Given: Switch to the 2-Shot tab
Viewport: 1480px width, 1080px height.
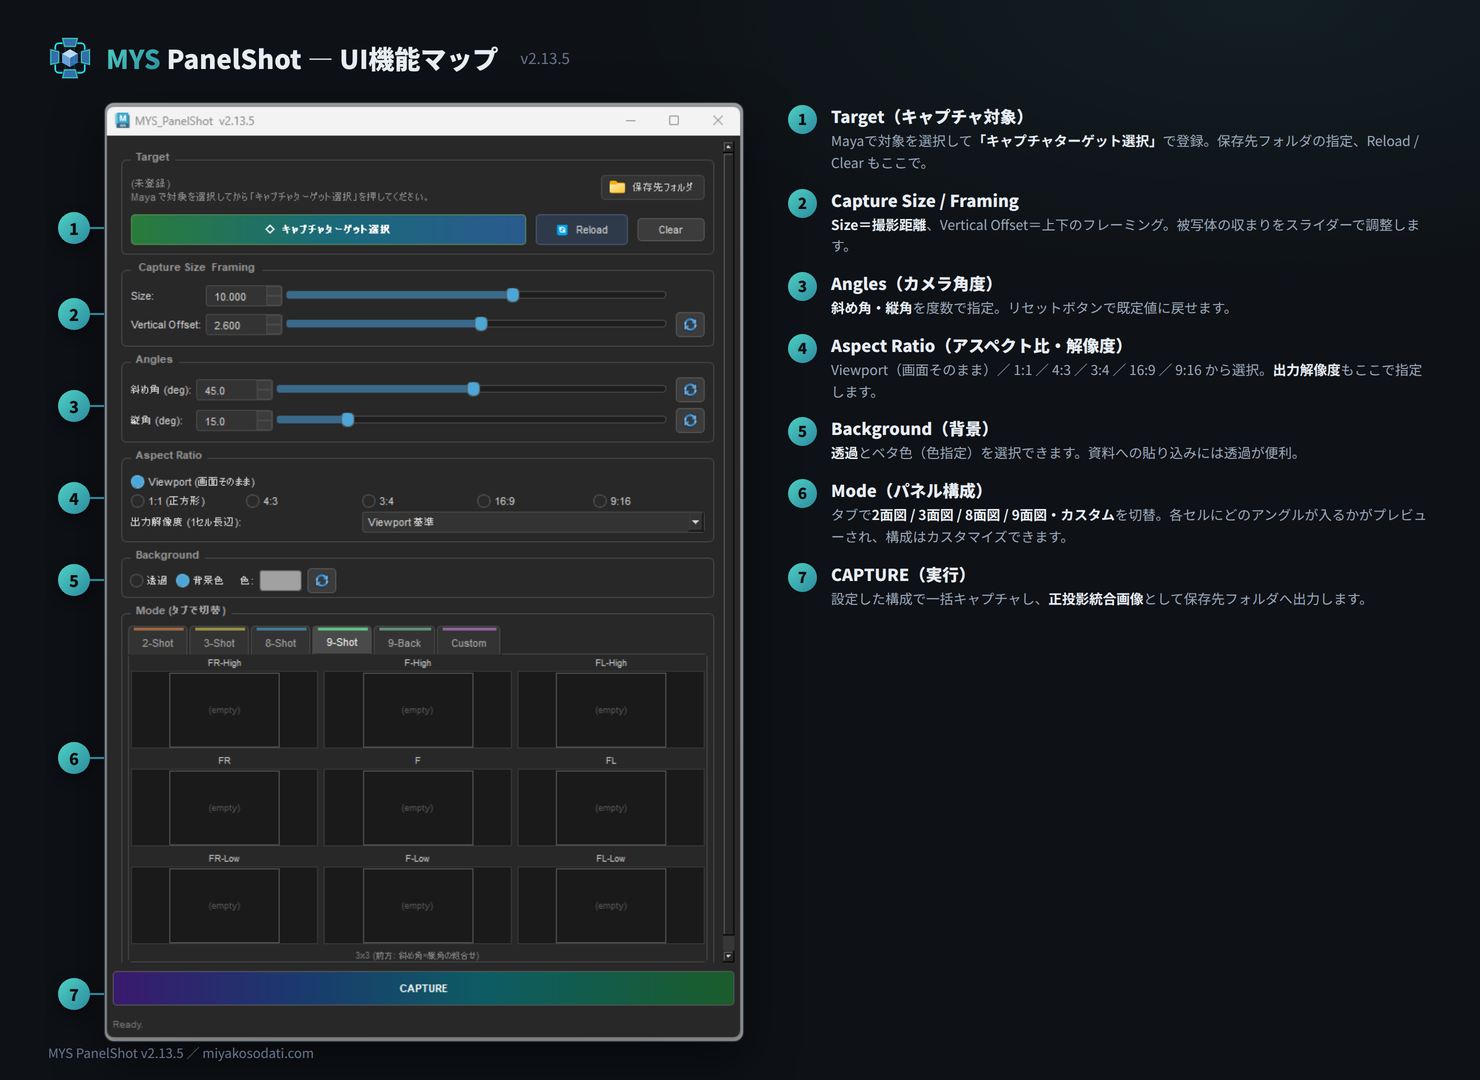Looking at the screenshot, I should tap(158, 642).
